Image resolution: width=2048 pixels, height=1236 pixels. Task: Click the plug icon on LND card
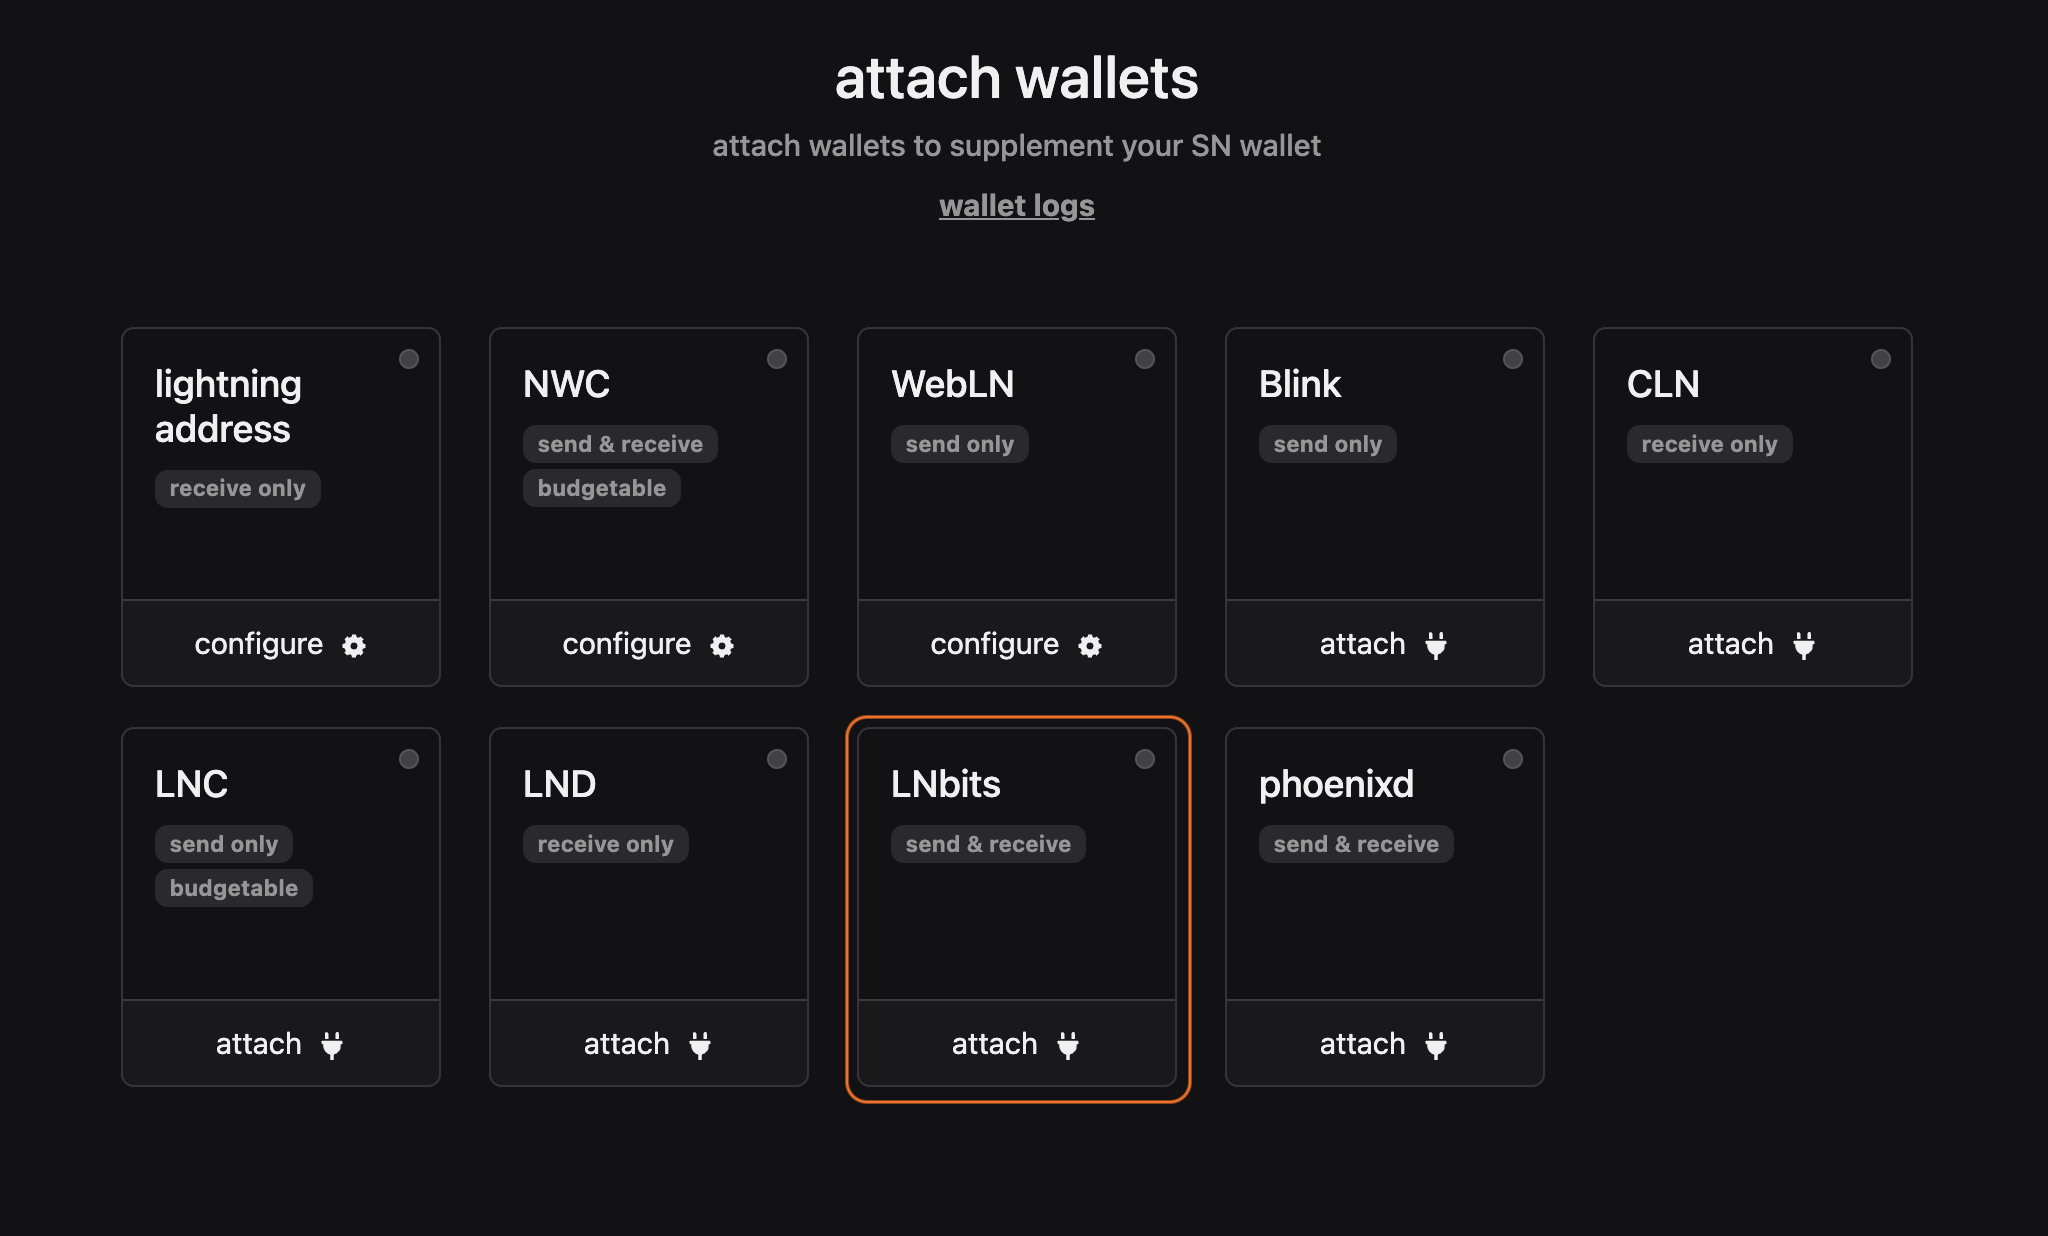pyautogui.click(x=700, y=1045)
